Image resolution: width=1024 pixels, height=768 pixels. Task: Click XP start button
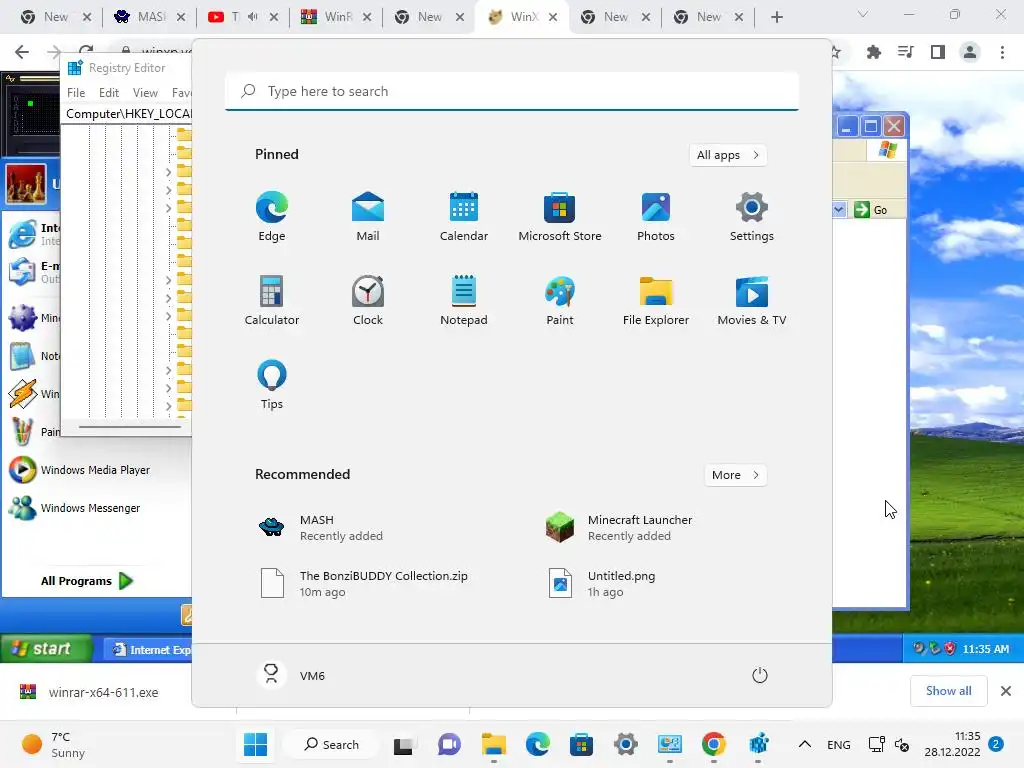point(46,648)
